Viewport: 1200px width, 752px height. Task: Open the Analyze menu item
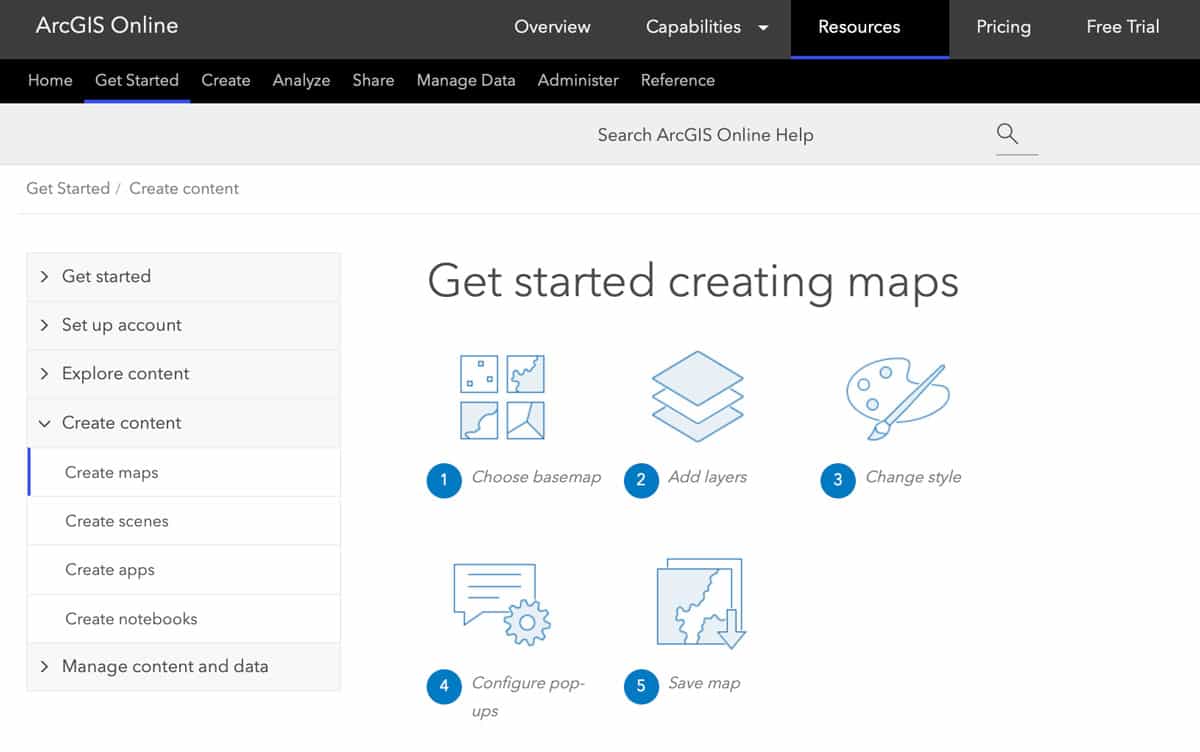[x=301, y=80]
